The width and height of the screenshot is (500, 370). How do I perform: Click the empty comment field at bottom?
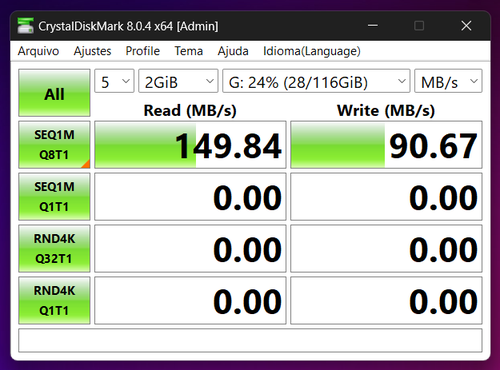click(250, 340)
